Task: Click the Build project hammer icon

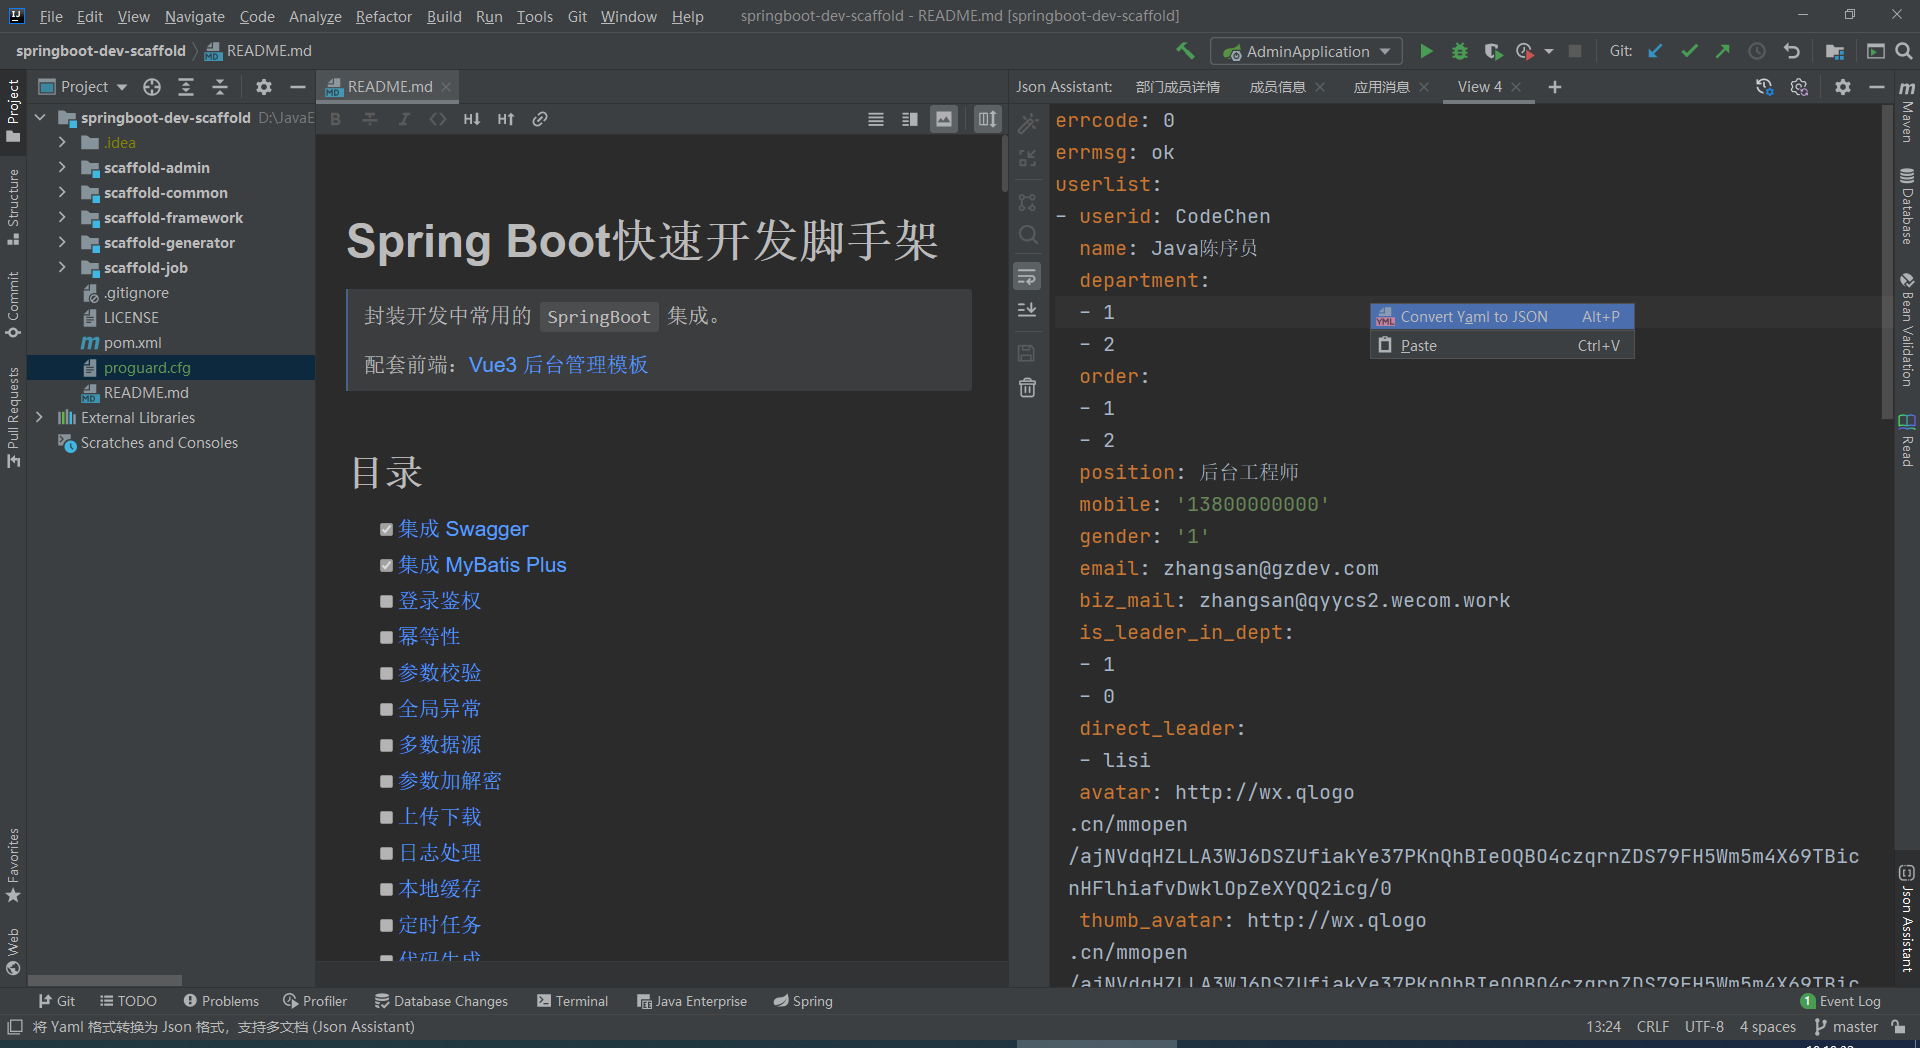Action: point(1185,51)
